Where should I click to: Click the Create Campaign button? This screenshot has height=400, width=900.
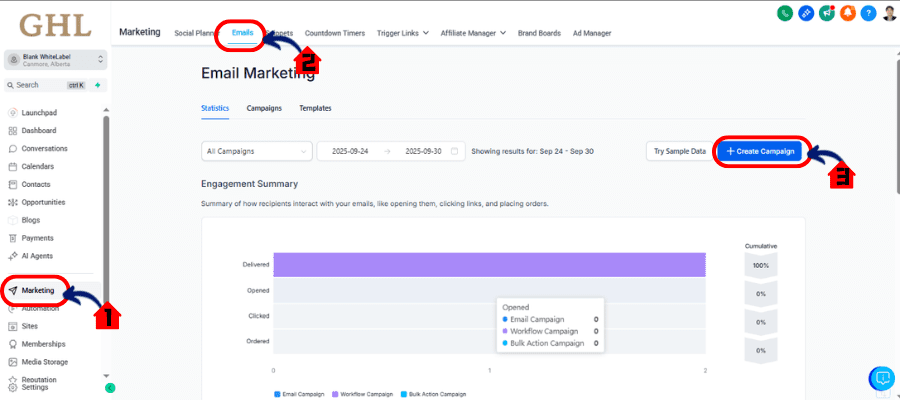point(761,151)
